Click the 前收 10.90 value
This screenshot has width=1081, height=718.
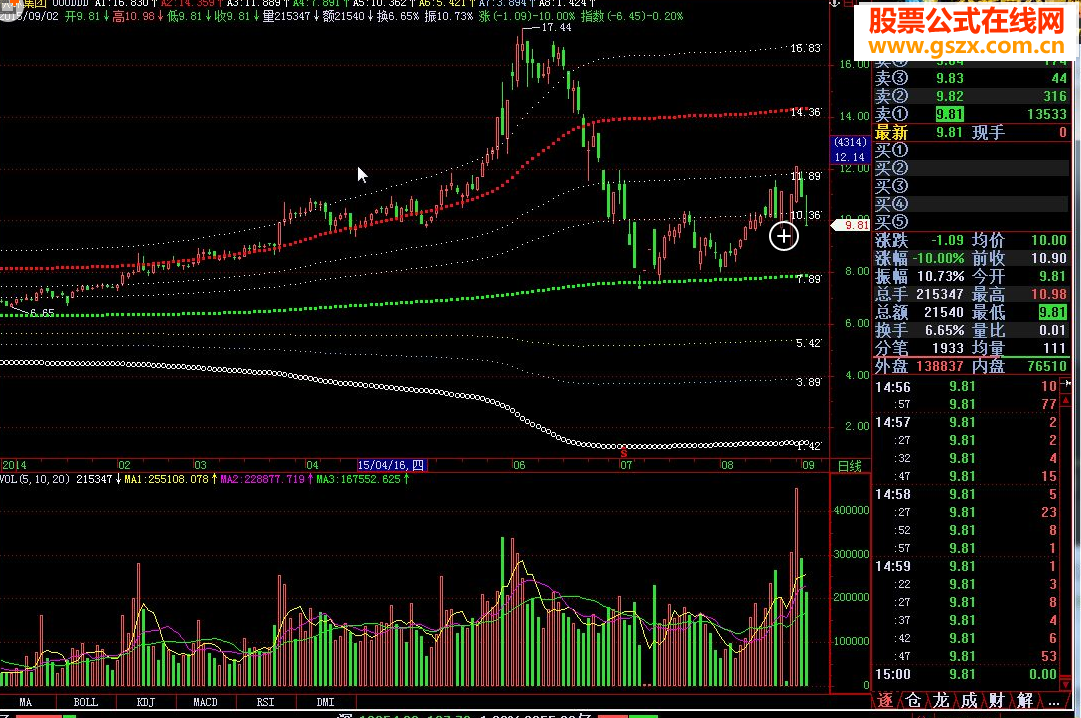coord(1049,258)
